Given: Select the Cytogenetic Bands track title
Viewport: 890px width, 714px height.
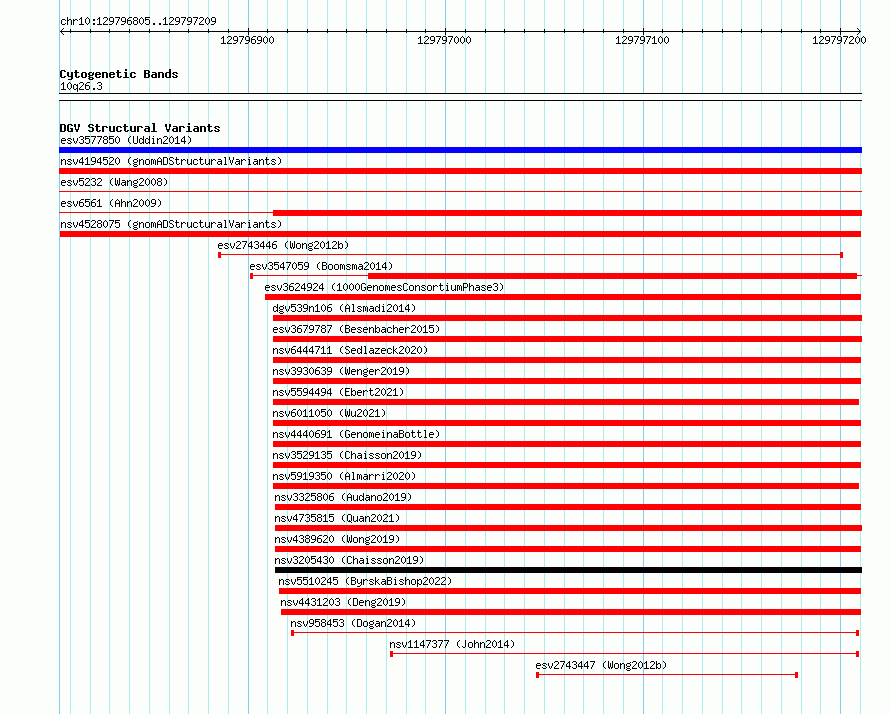Looking at the screenshot, I should pos(119,74).
